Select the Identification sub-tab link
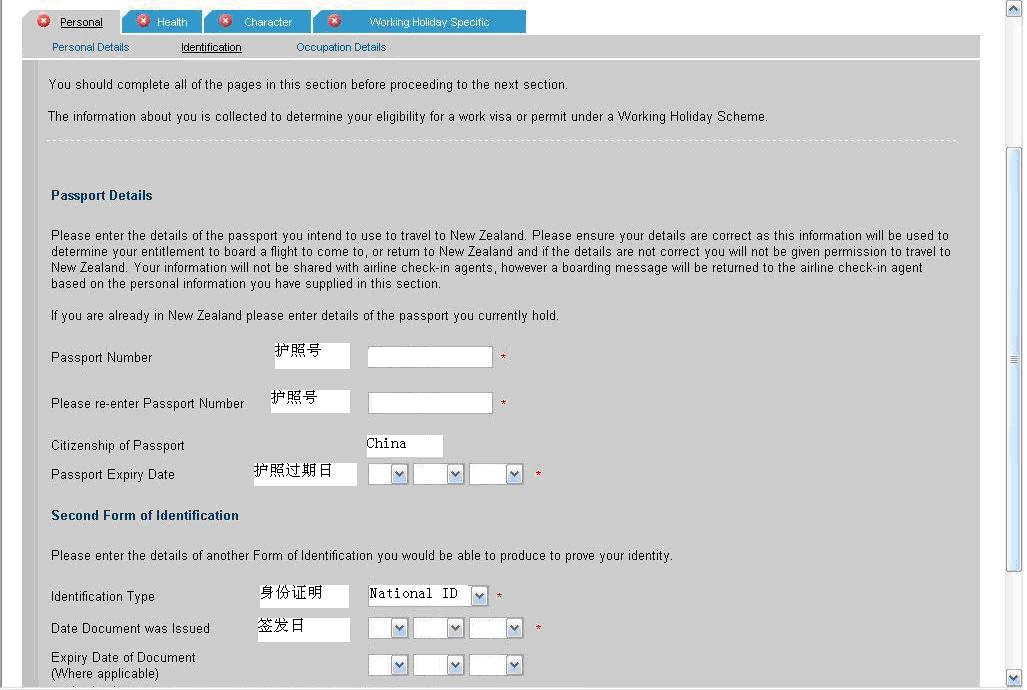Viewport: 1027px width, 690px height. (x=211, y=47)
